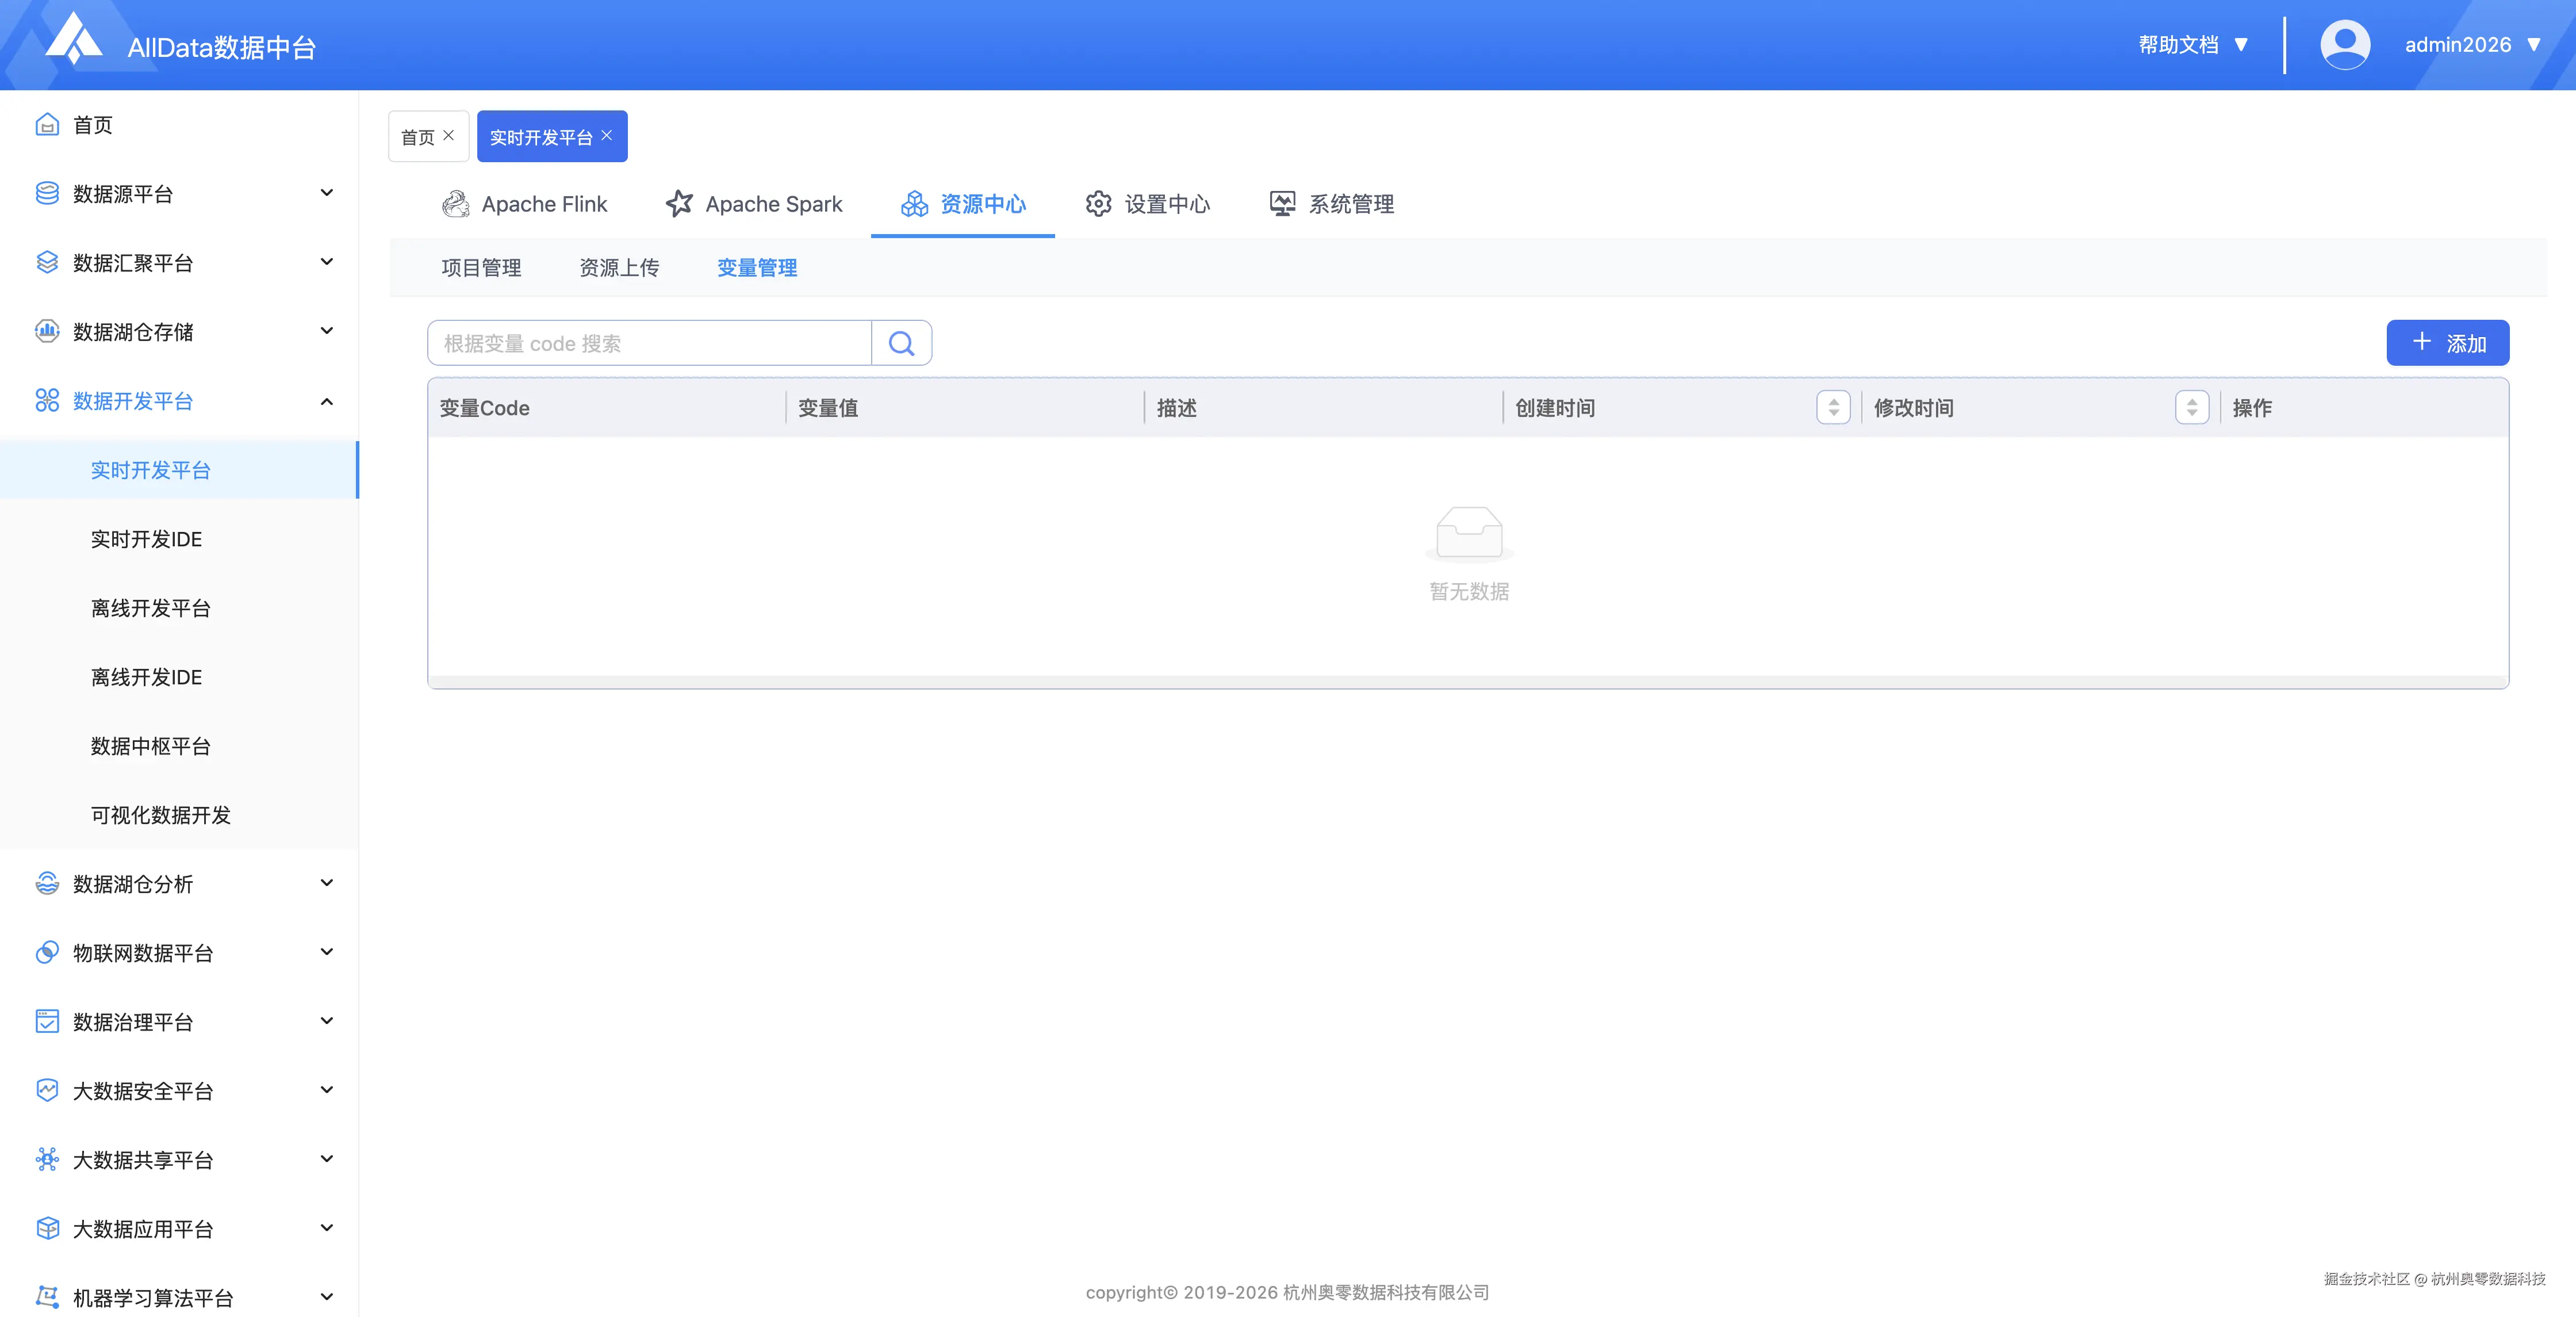Click the magnifier search icon button
Viewport: 2576px width, 1317px height.
[x=901, y=343]
